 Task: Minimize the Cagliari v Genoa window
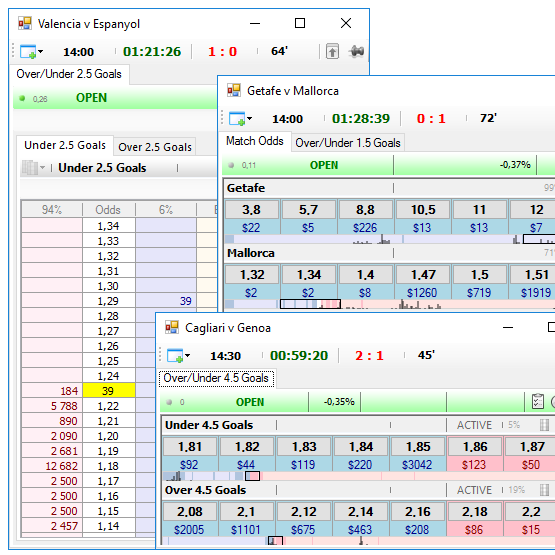pos(508,327)
